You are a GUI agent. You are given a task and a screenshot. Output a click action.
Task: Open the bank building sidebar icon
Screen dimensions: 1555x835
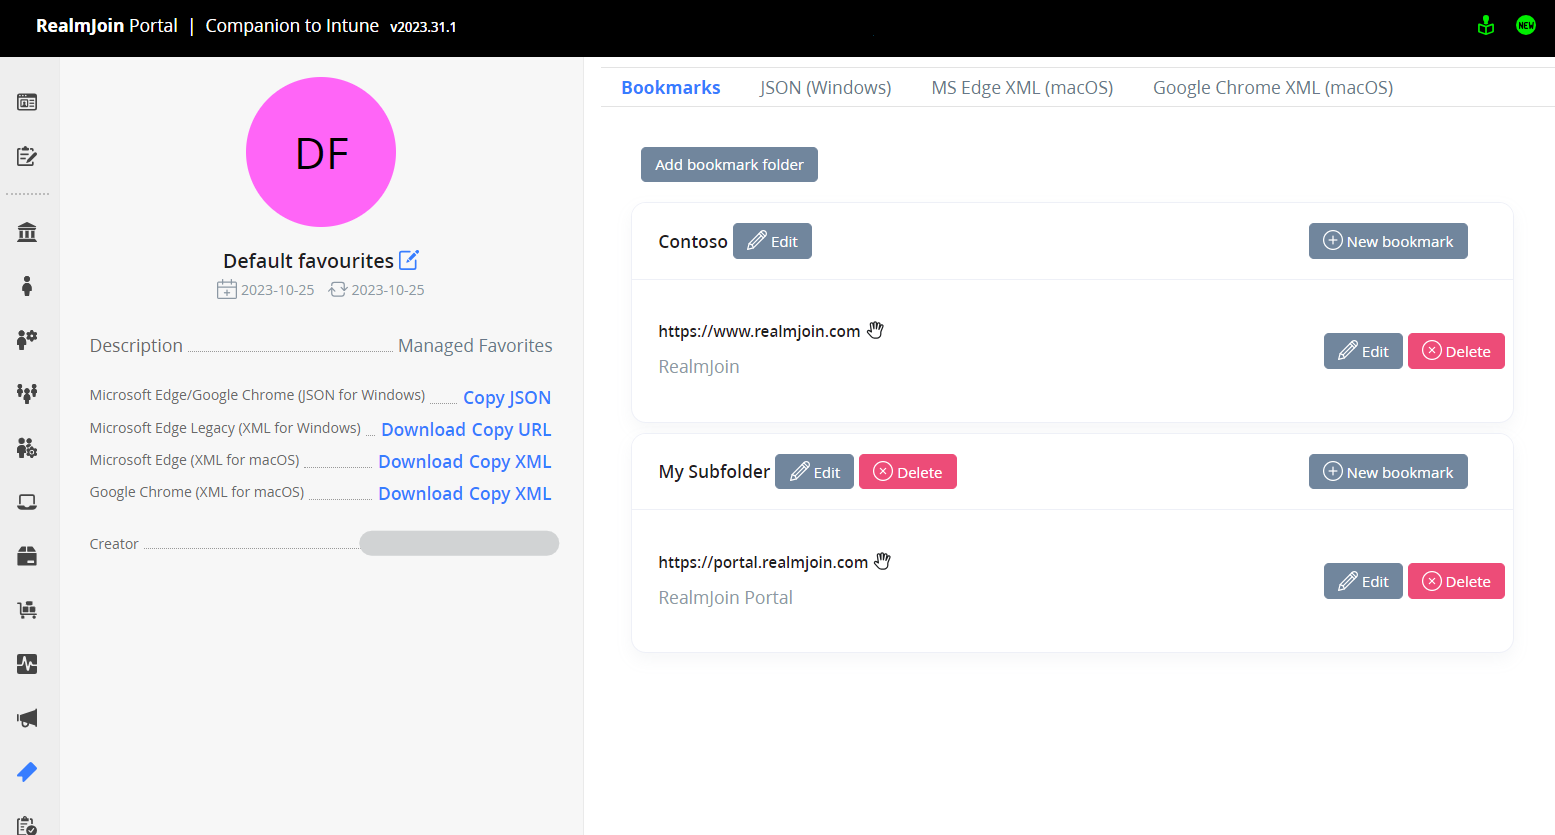27,233
